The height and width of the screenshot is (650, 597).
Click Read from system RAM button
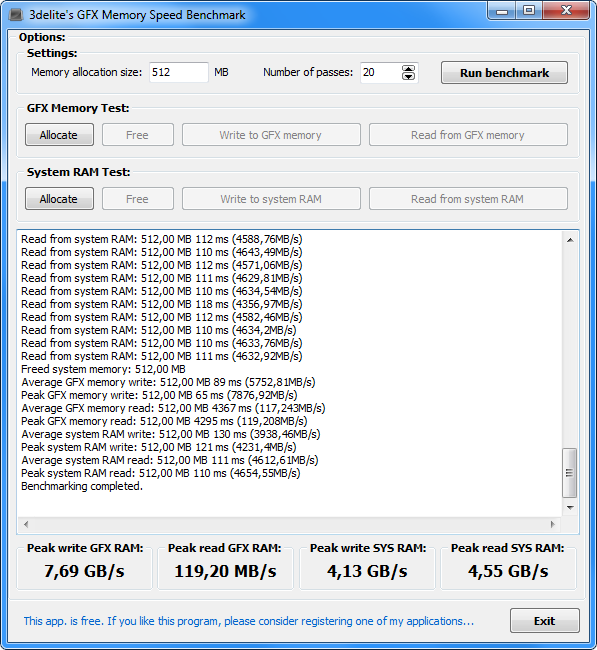[x=468, y=199]
